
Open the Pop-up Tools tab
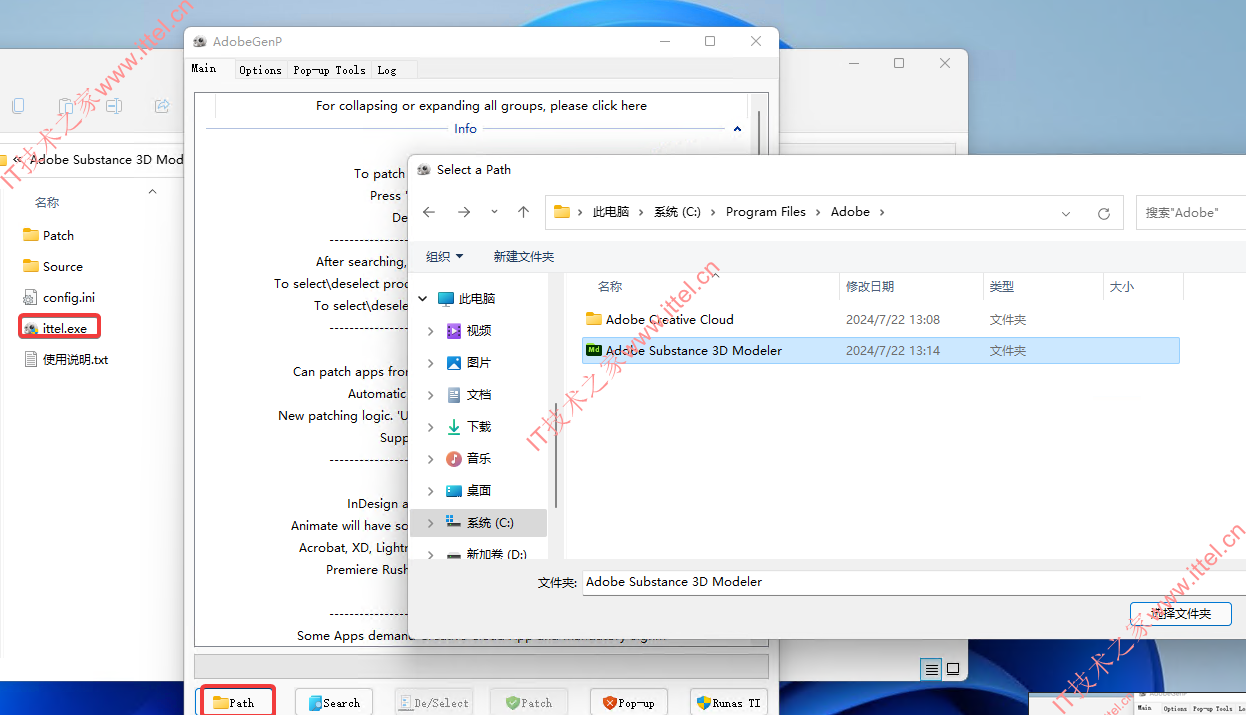tap(329, 70)
